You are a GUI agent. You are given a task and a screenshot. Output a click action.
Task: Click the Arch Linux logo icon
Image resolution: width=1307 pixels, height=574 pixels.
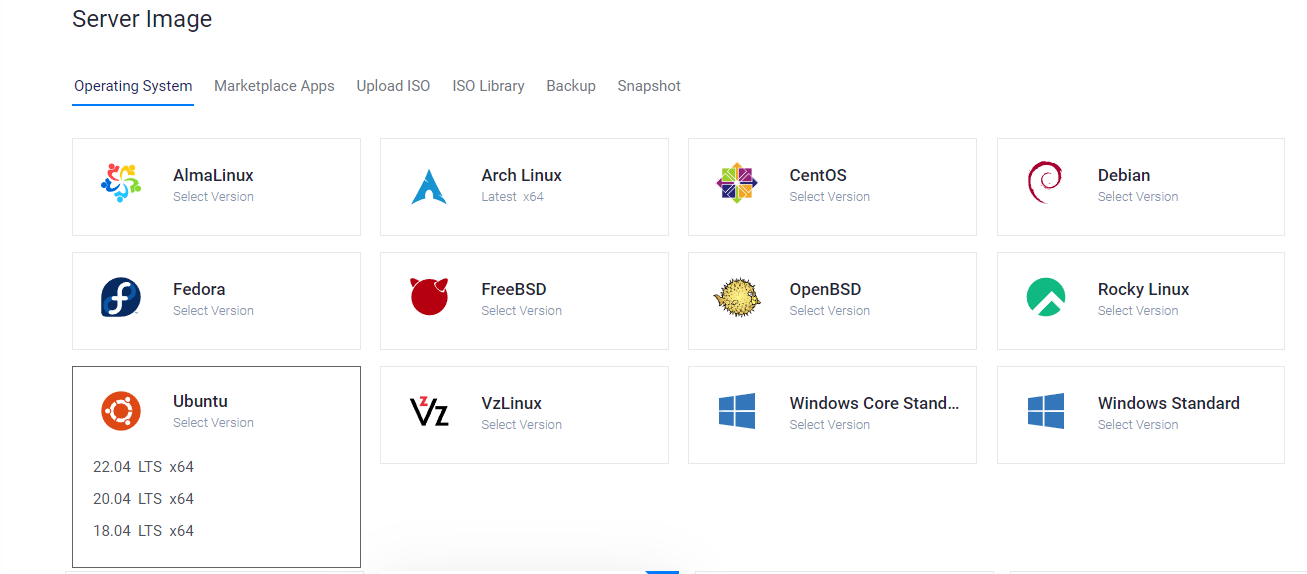pyautogui.click(x=429, y=187)
